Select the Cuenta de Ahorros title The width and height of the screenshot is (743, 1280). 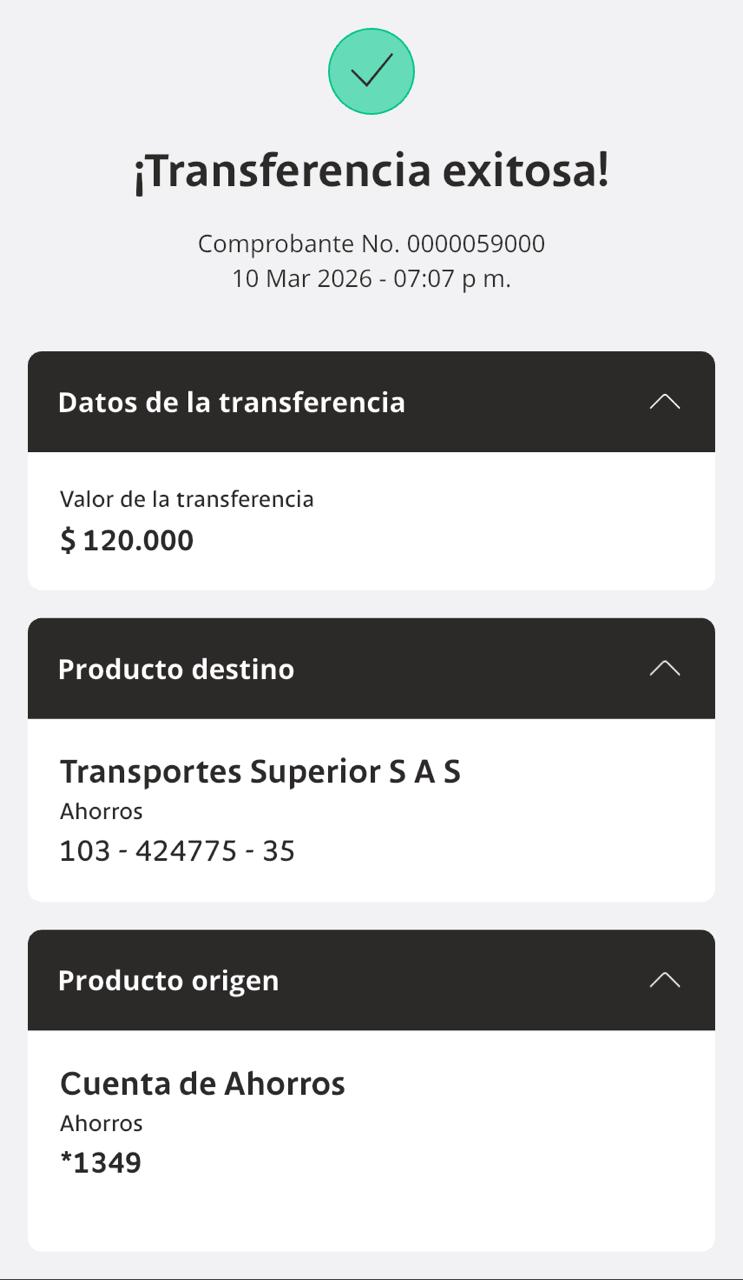(x=202, y=1084)
